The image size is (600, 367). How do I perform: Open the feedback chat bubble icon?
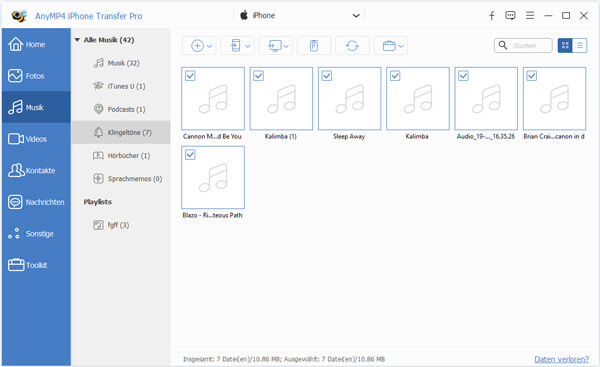pos(510,16)
